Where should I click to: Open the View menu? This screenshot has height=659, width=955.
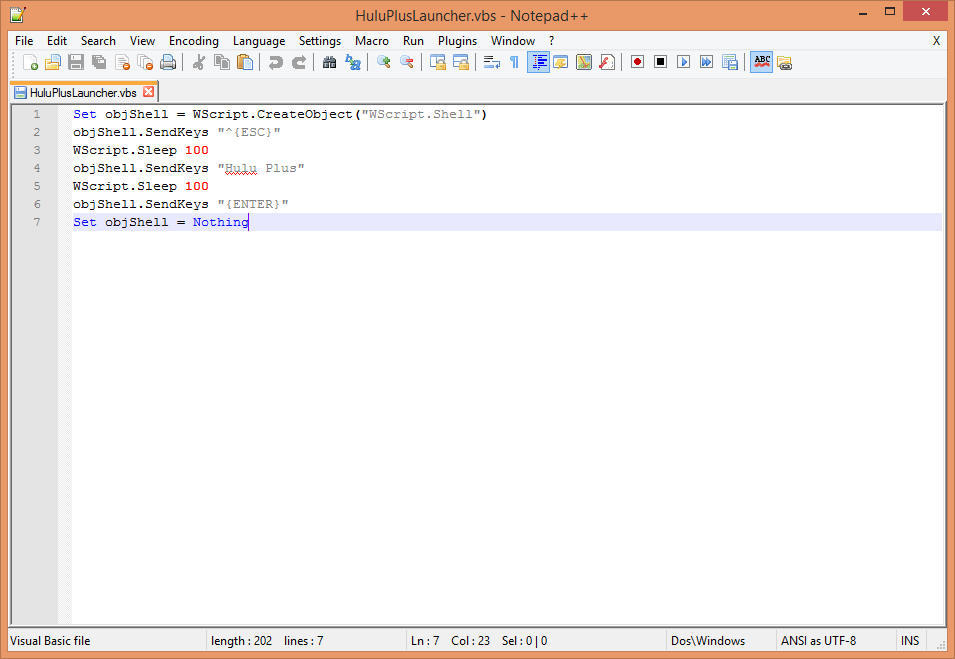point(142,41)
